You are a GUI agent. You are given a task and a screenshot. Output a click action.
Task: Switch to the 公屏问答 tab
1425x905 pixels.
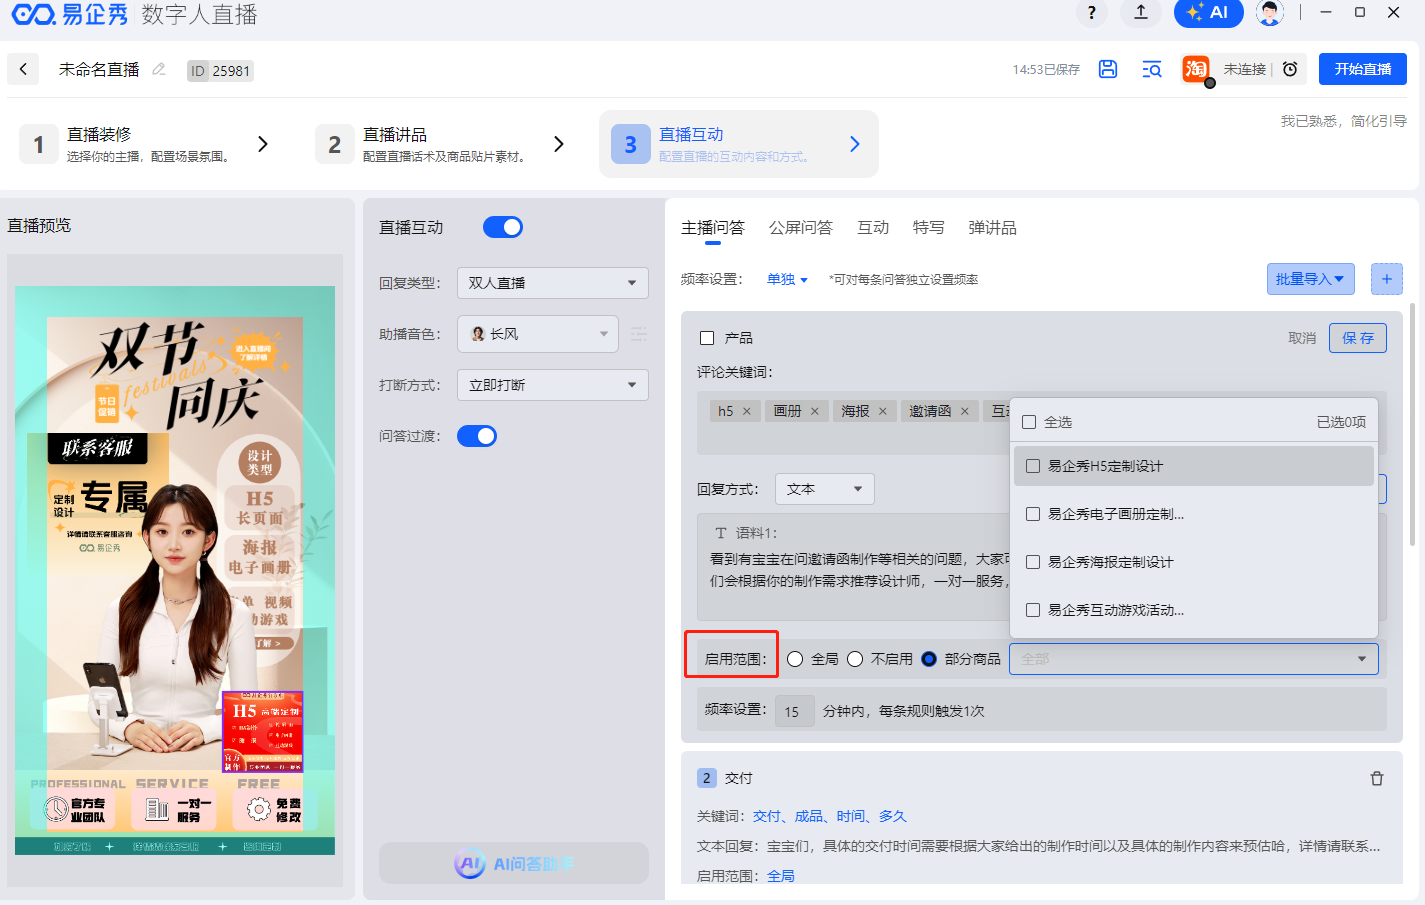pos(801,228)
